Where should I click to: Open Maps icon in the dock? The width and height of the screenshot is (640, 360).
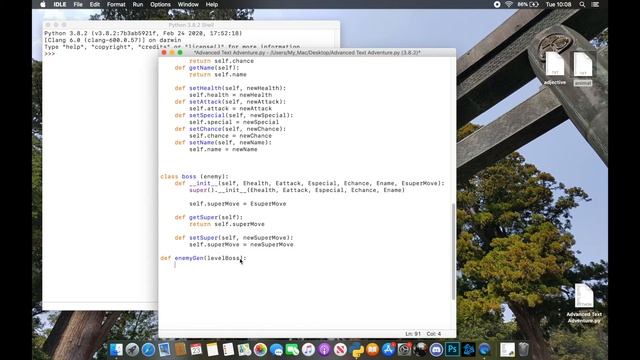[244, 349]
